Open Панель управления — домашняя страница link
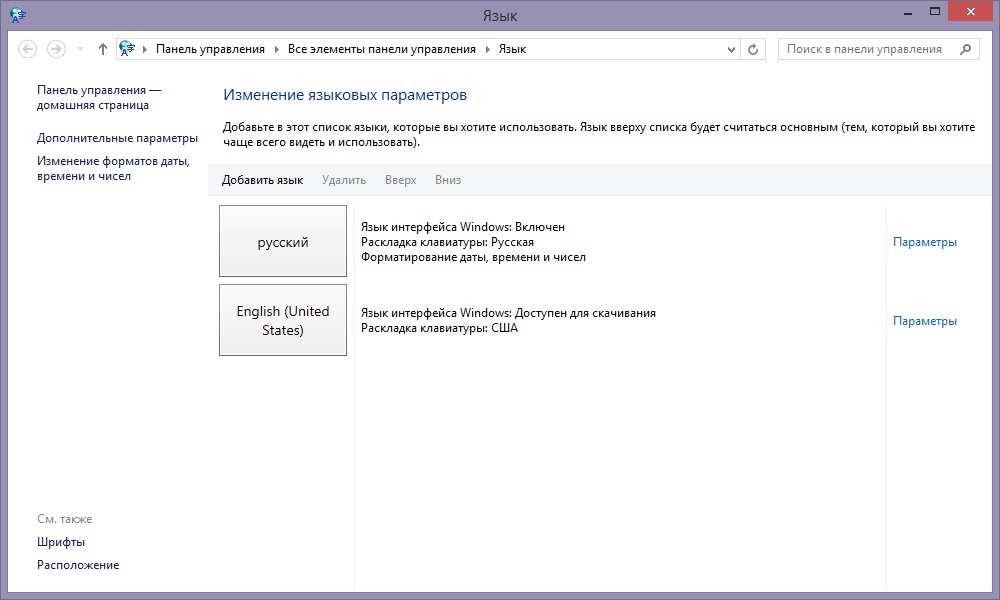This screenshot has width=1000, height=600. (x=99, y=98)
